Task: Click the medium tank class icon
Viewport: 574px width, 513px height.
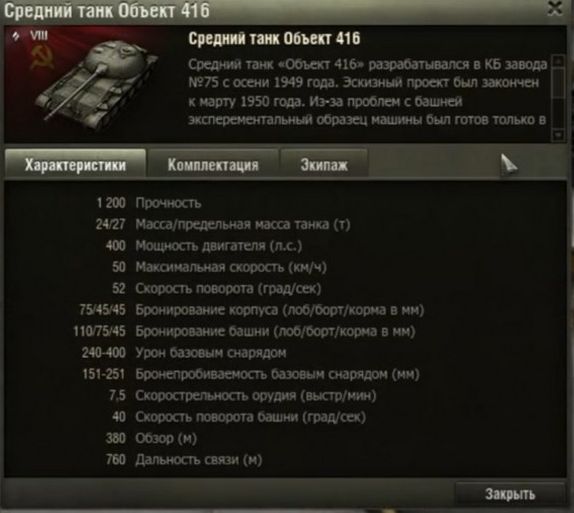Action: [16, 36]
